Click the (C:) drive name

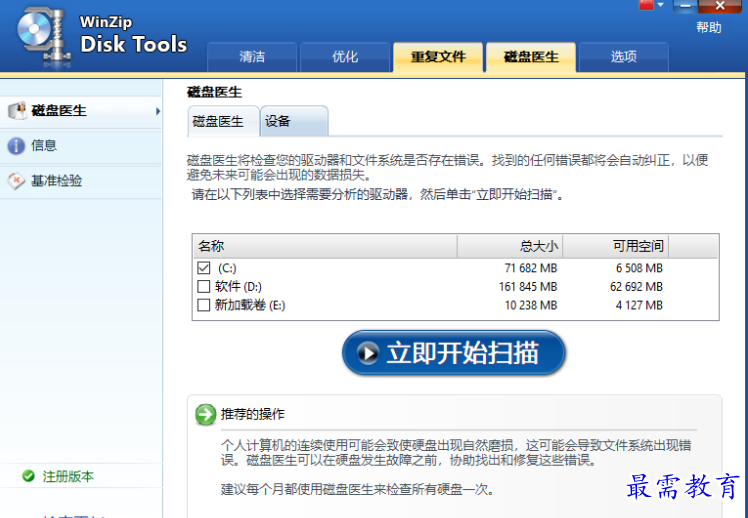point(227,268)
